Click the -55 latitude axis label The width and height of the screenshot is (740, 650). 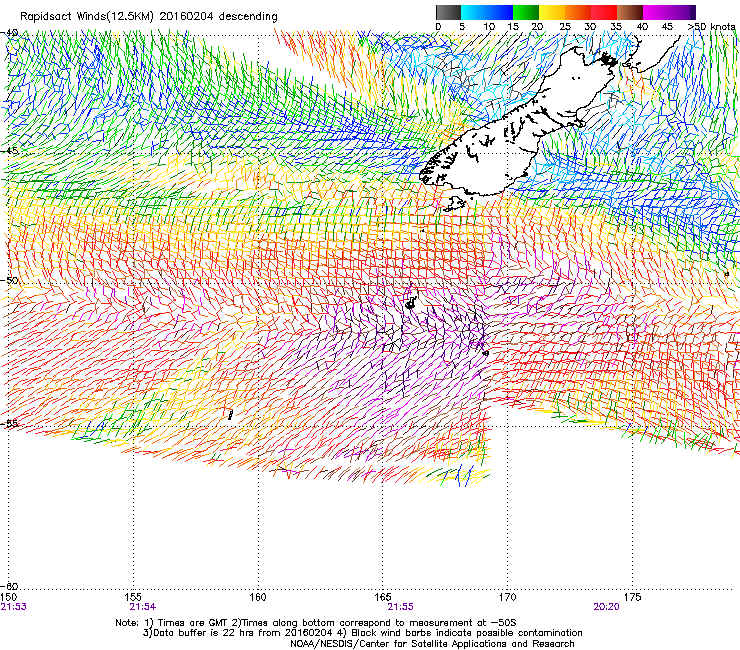[x=9, y=423]
